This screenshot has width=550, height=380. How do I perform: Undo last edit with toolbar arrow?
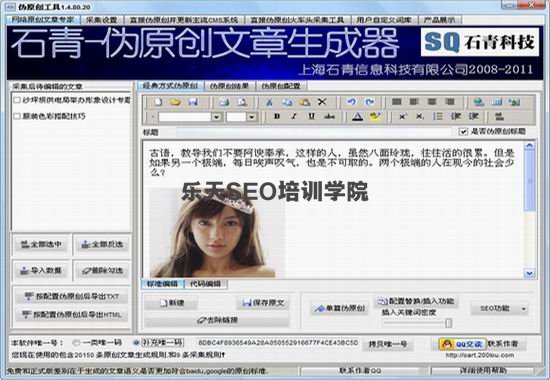tap(351, 102)
